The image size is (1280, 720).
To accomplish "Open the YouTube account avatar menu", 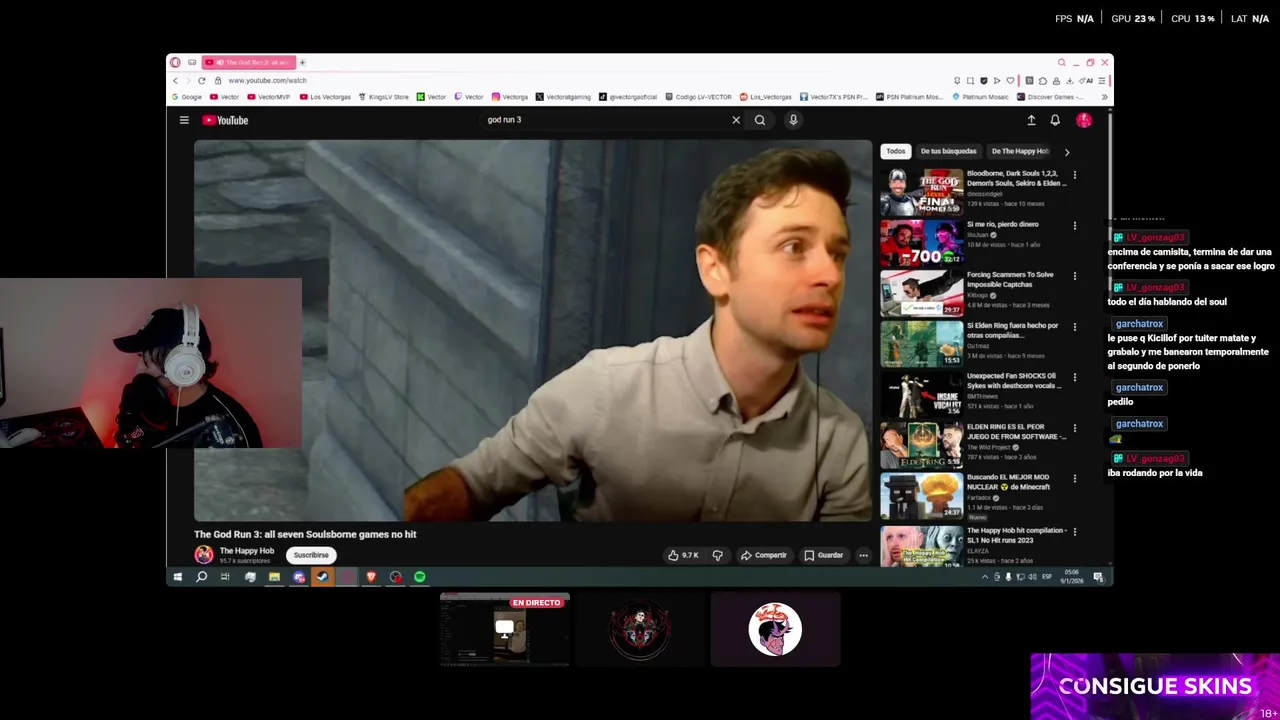I will [1084, 120].
